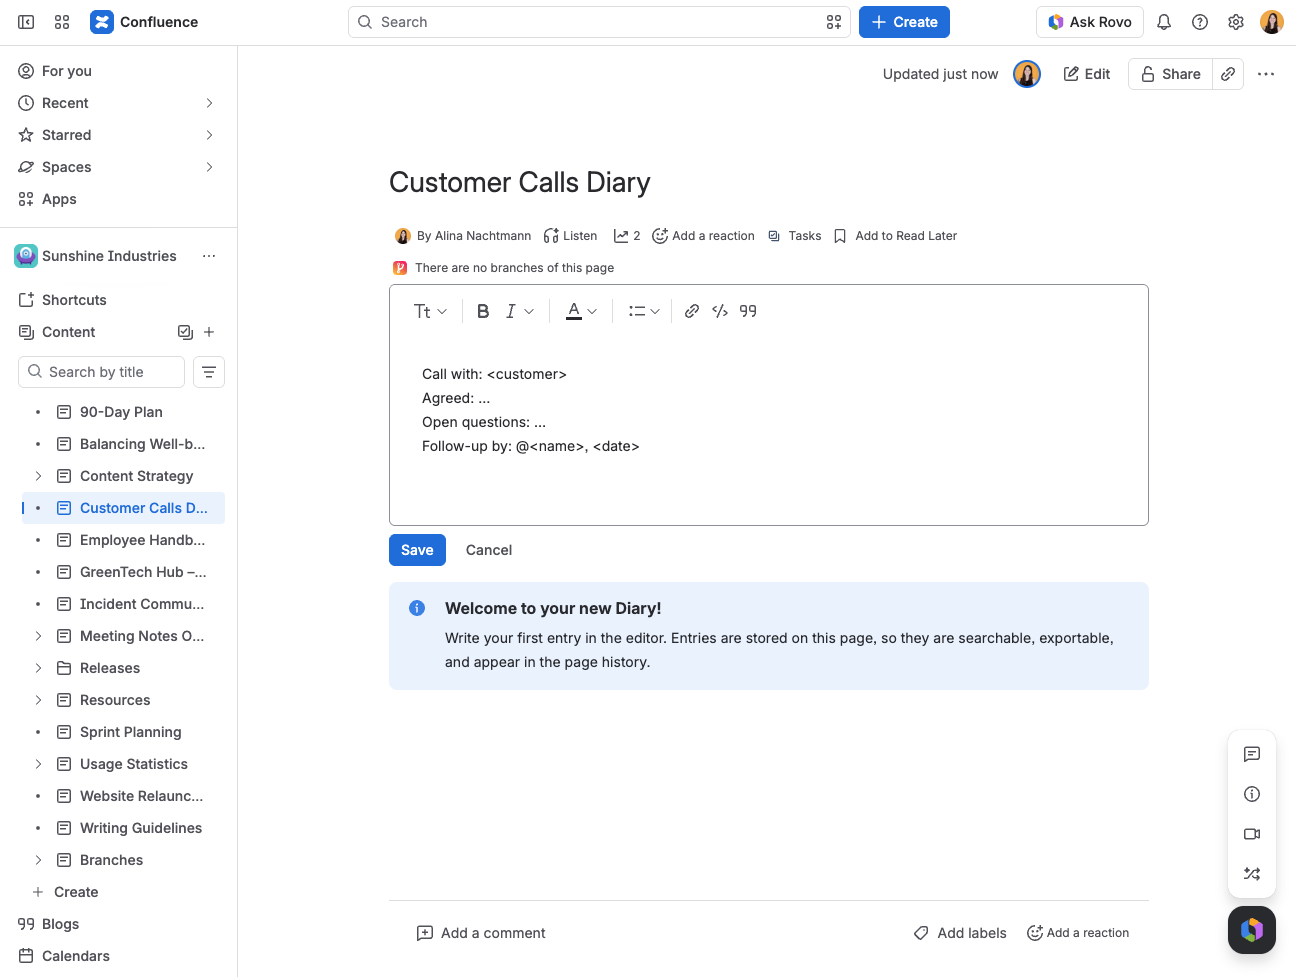Image resolution: width=1296 pixels, height=977 pixels.
Task: Expand the Spaces menu chevron
Action: (209, 167)
